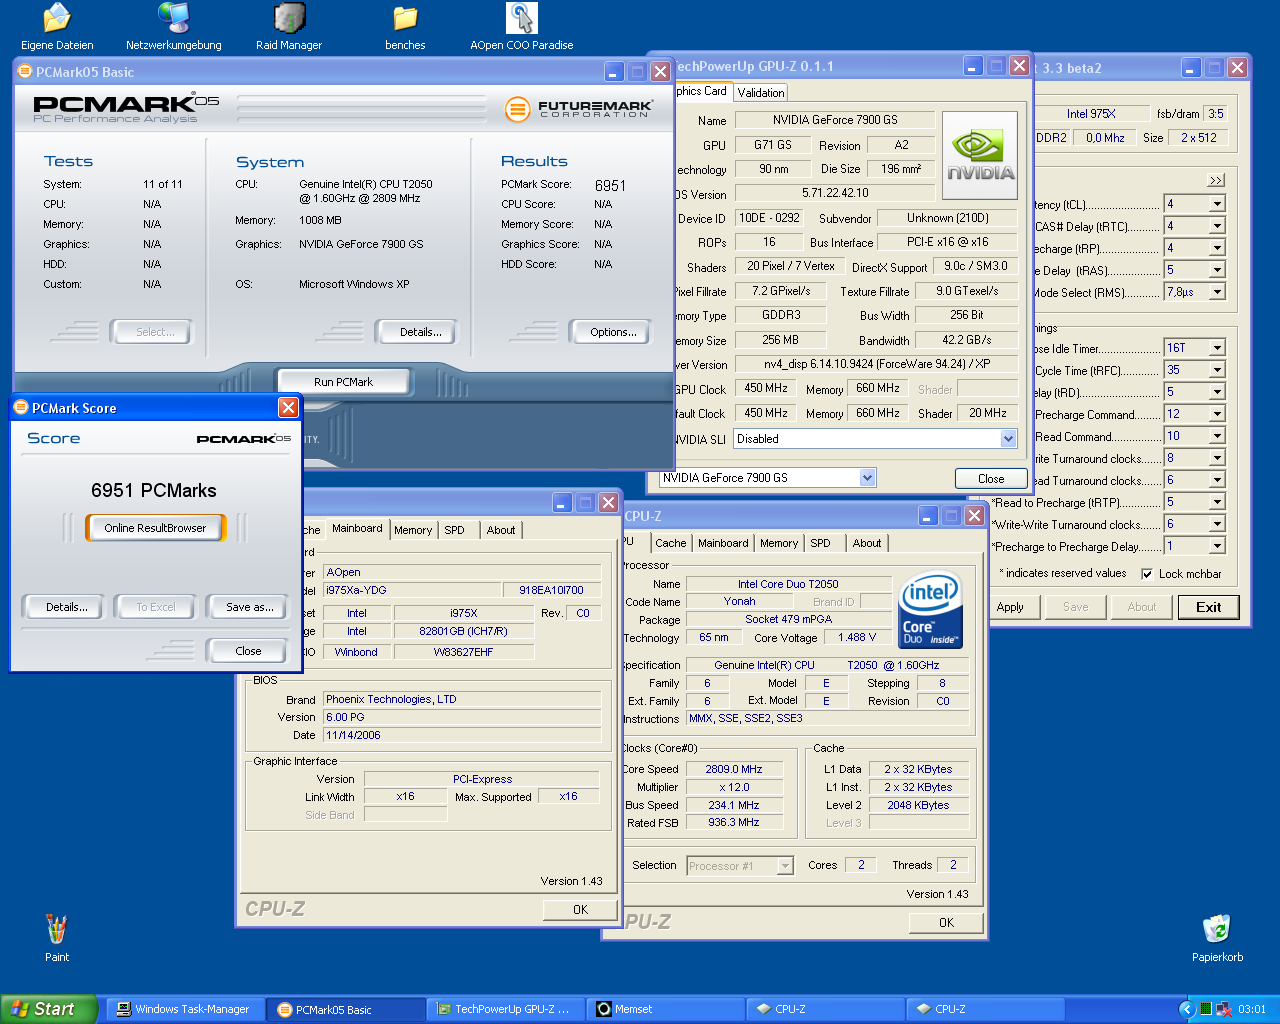Image resolution: width=1280 pixels, height=1024 pixels.
Task: Click the Start button on taskbar
Action: click(48, 1009)
